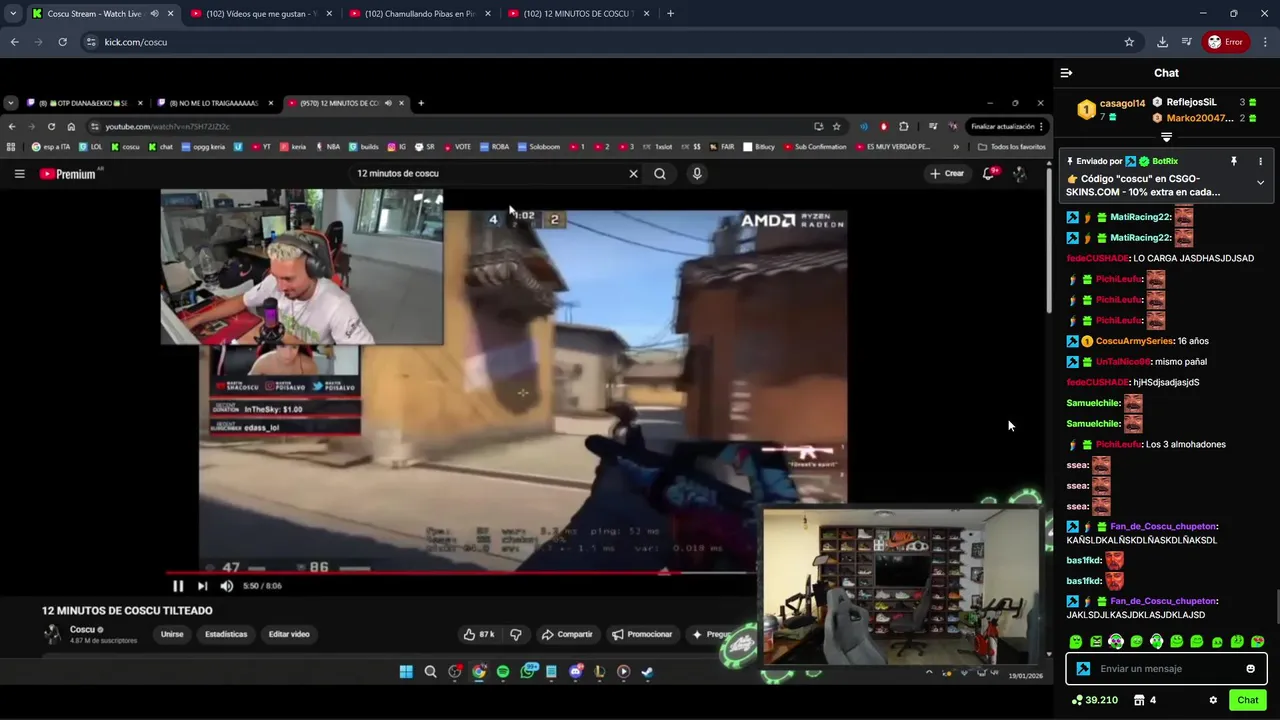Switch to Vídeos que me gustan tab
The width and height of the screenshot is (1280, 720).
click(x=261, y=14)
